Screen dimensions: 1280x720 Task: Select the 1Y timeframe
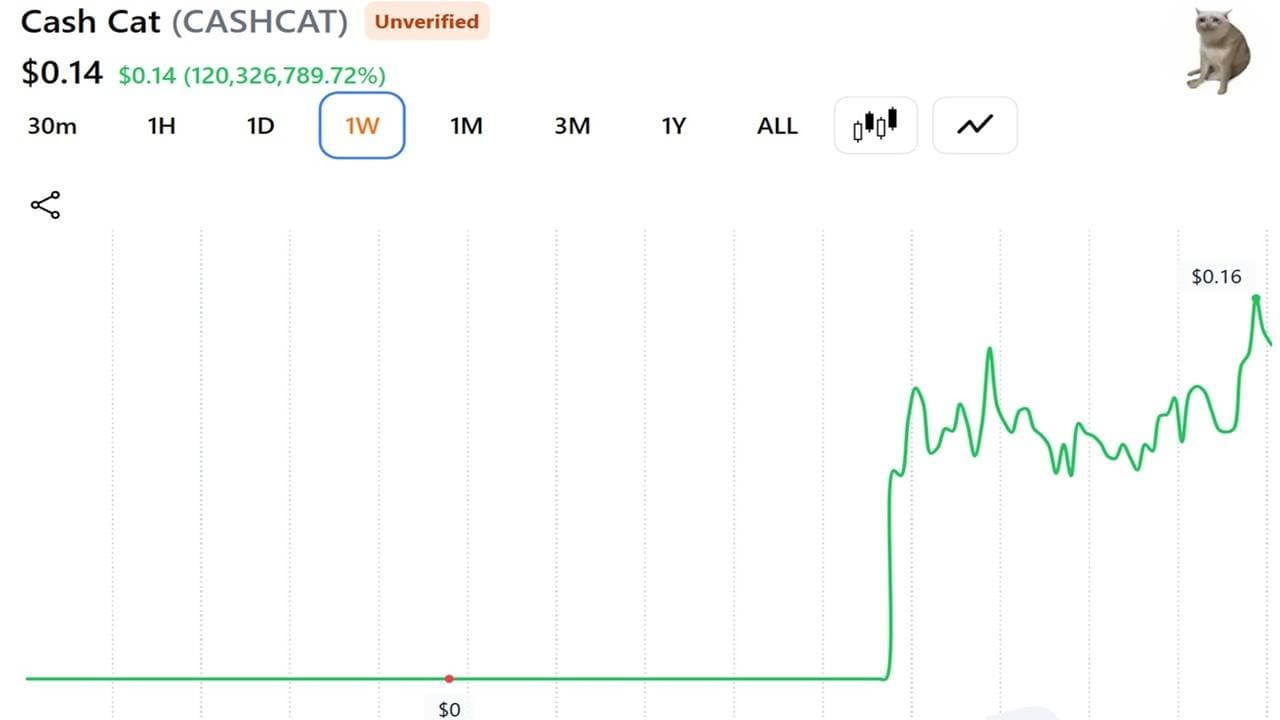click(x=674, y=126)
